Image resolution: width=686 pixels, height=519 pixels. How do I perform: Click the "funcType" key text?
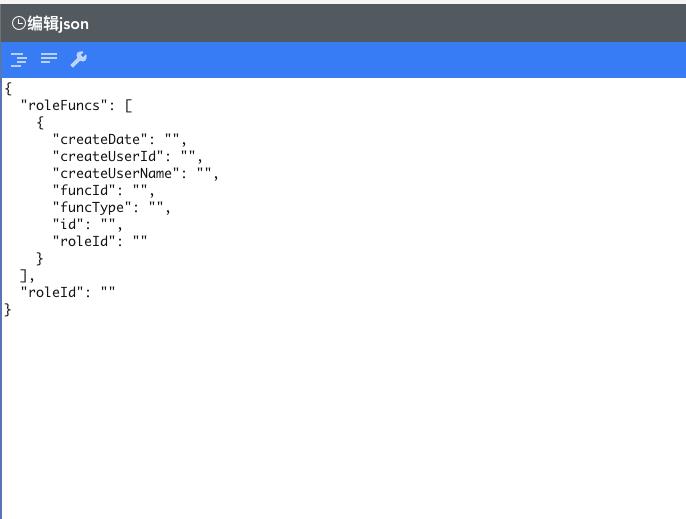(92, 207)
